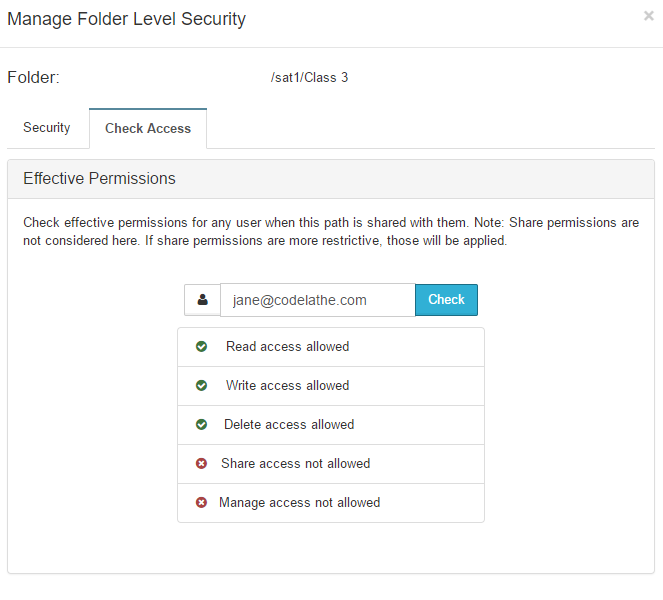This screenshot has width=663, height=600.
Task: Click the Delete access allowed row
Action: point(331,425)
